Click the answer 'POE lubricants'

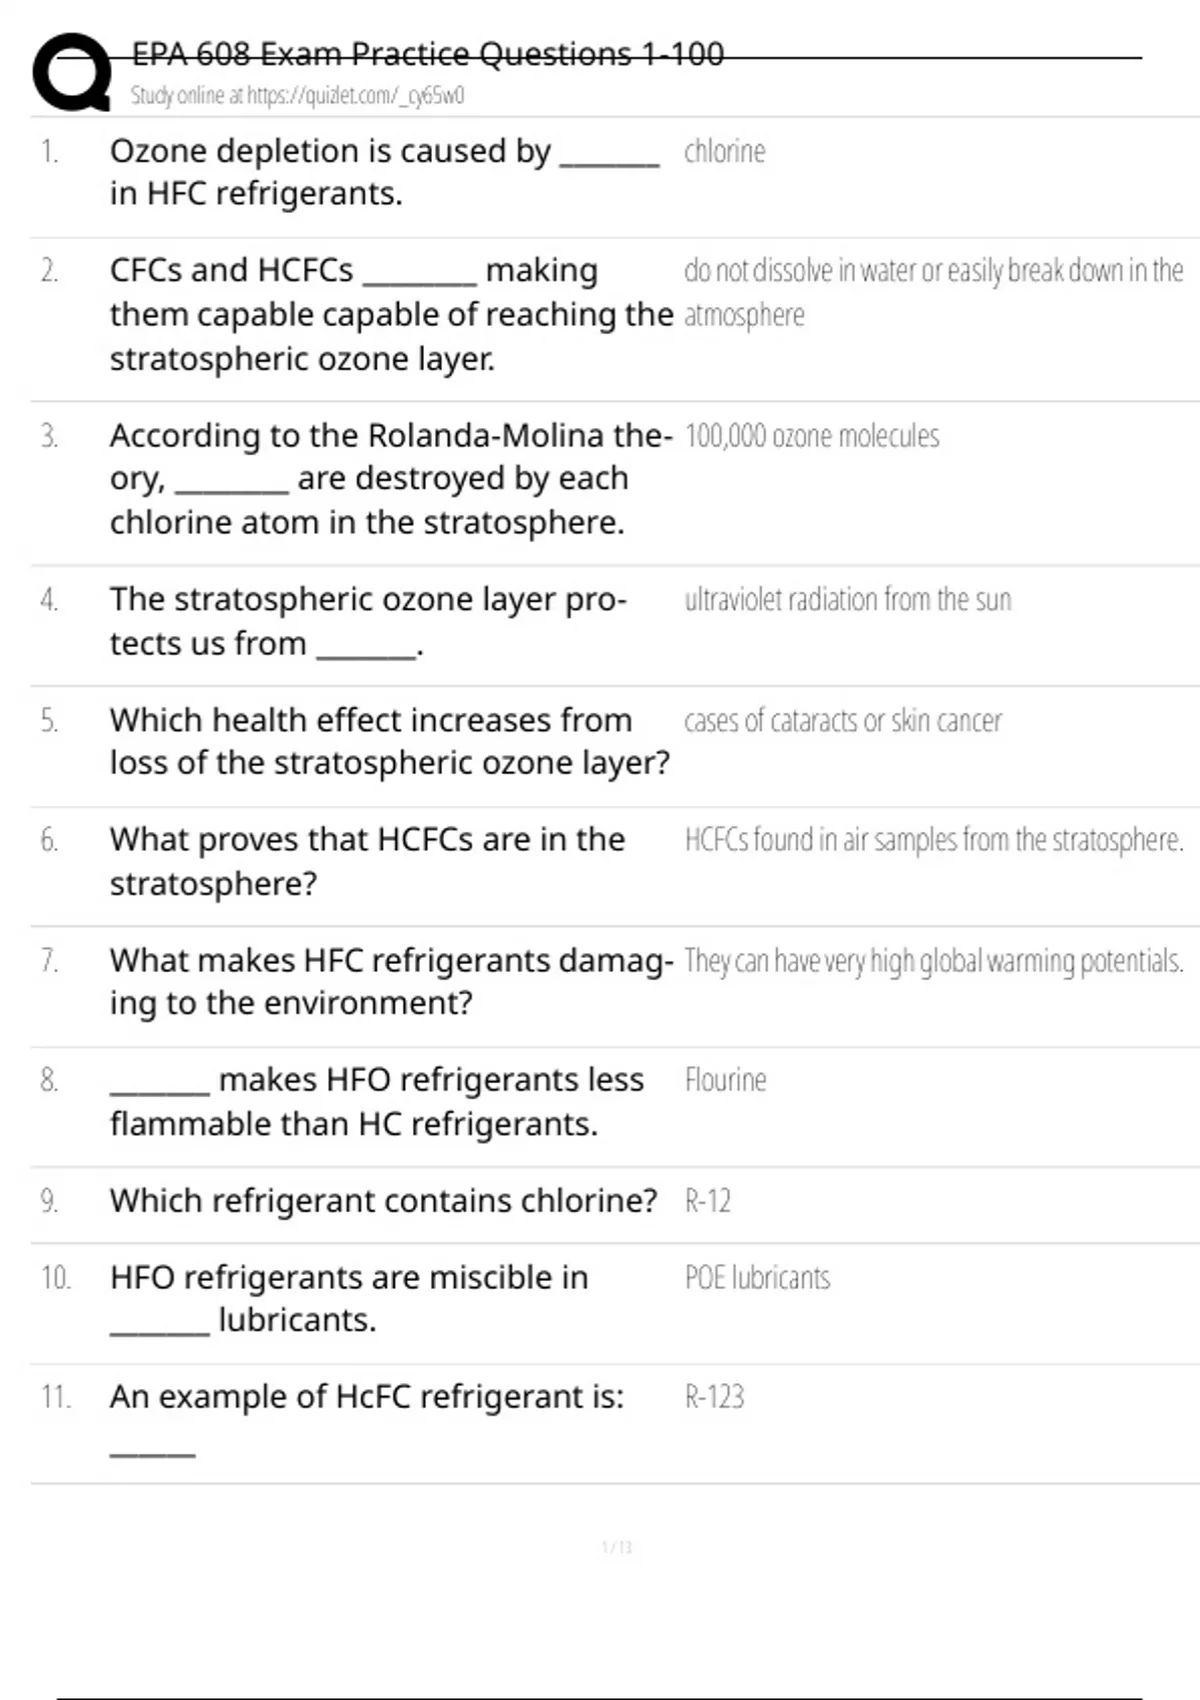click(x=757, y=1278)
